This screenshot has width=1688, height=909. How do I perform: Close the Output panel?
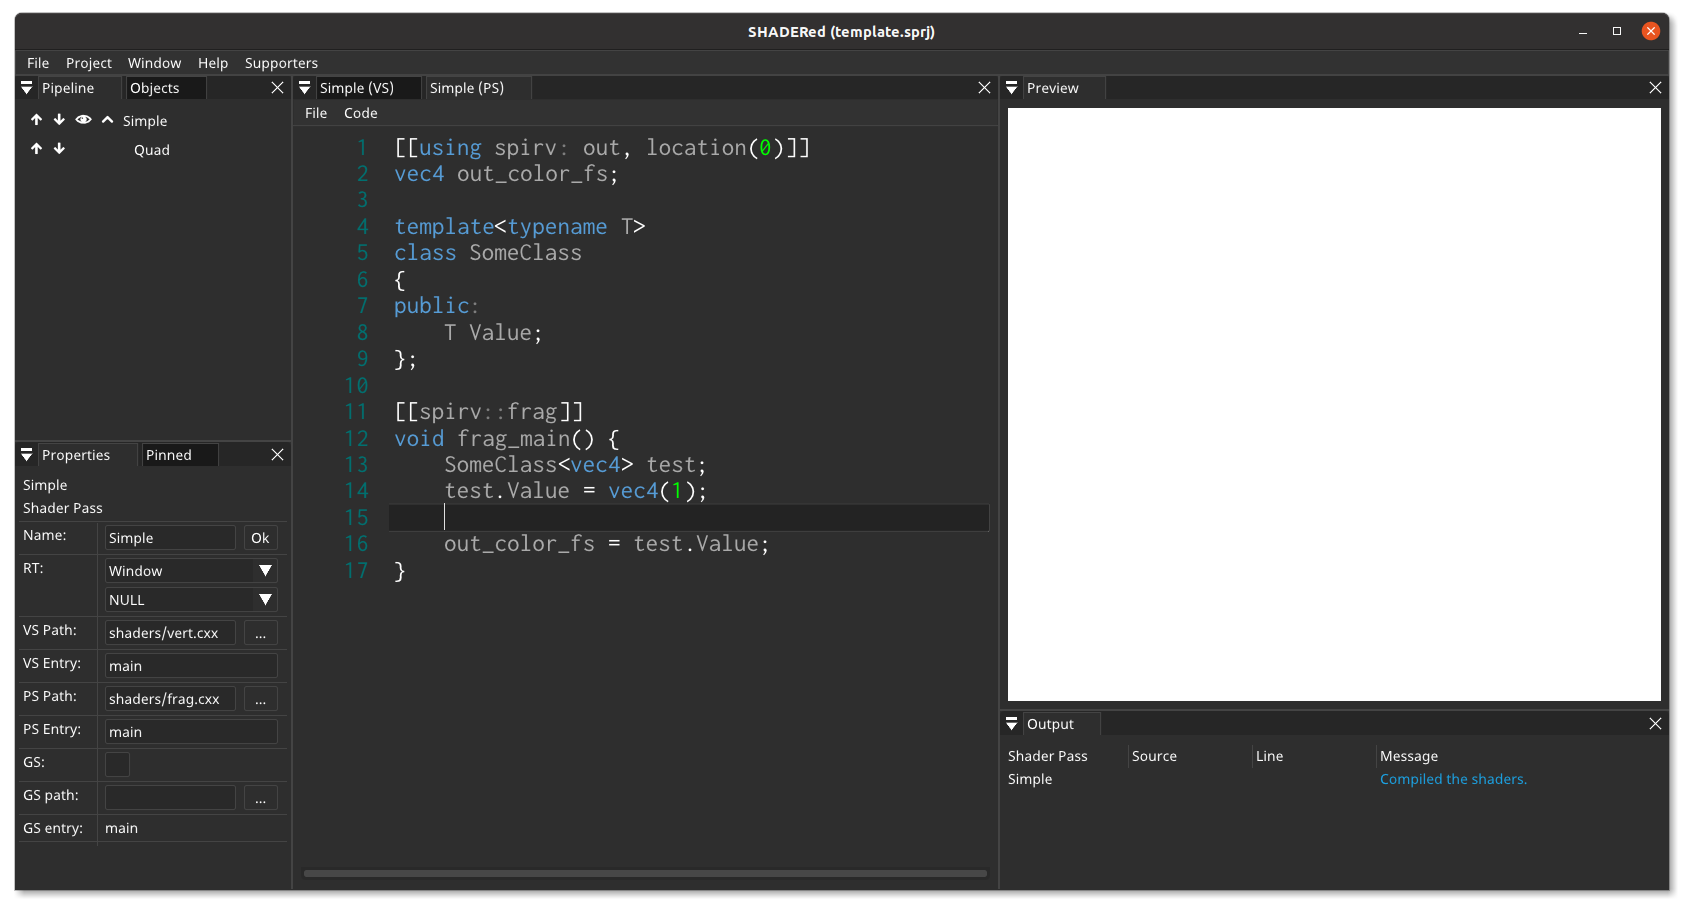[1656, 724]
